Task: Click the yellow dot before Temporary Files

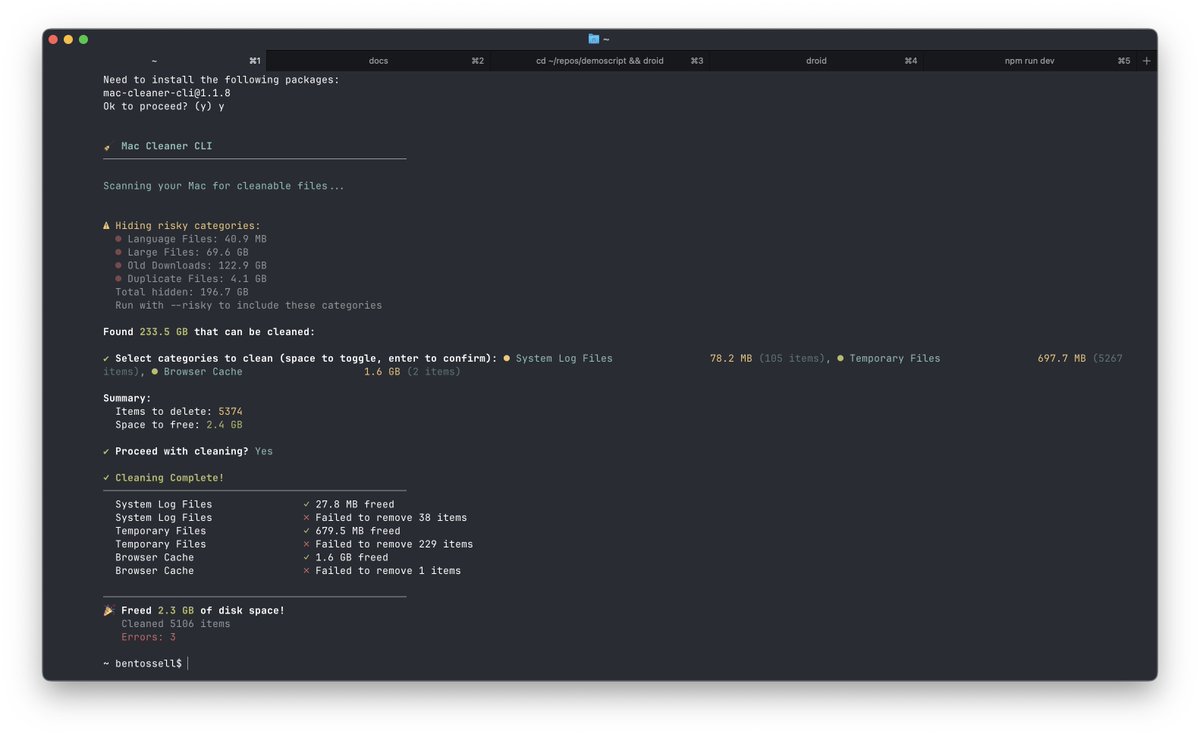Action: pyautogui.click(x=841, y=358)
